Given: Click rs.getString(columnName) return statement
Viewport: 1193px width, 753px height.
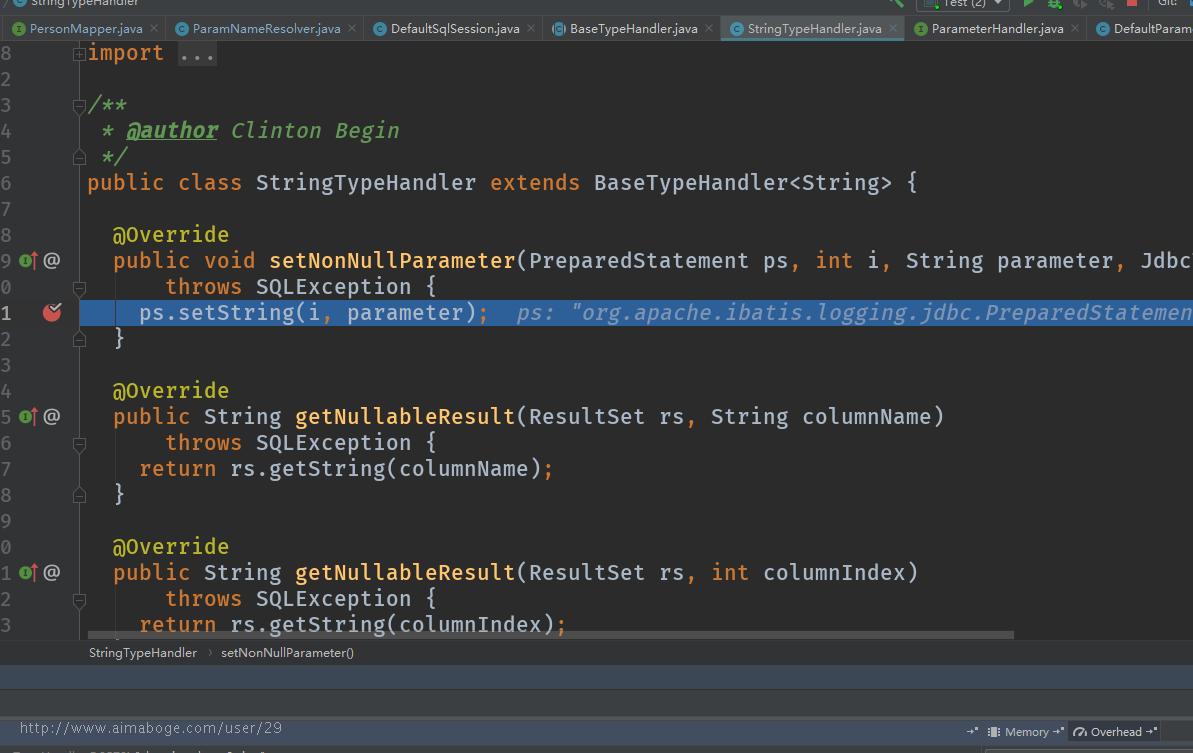Looking at the screenshot, I should 346,469.
